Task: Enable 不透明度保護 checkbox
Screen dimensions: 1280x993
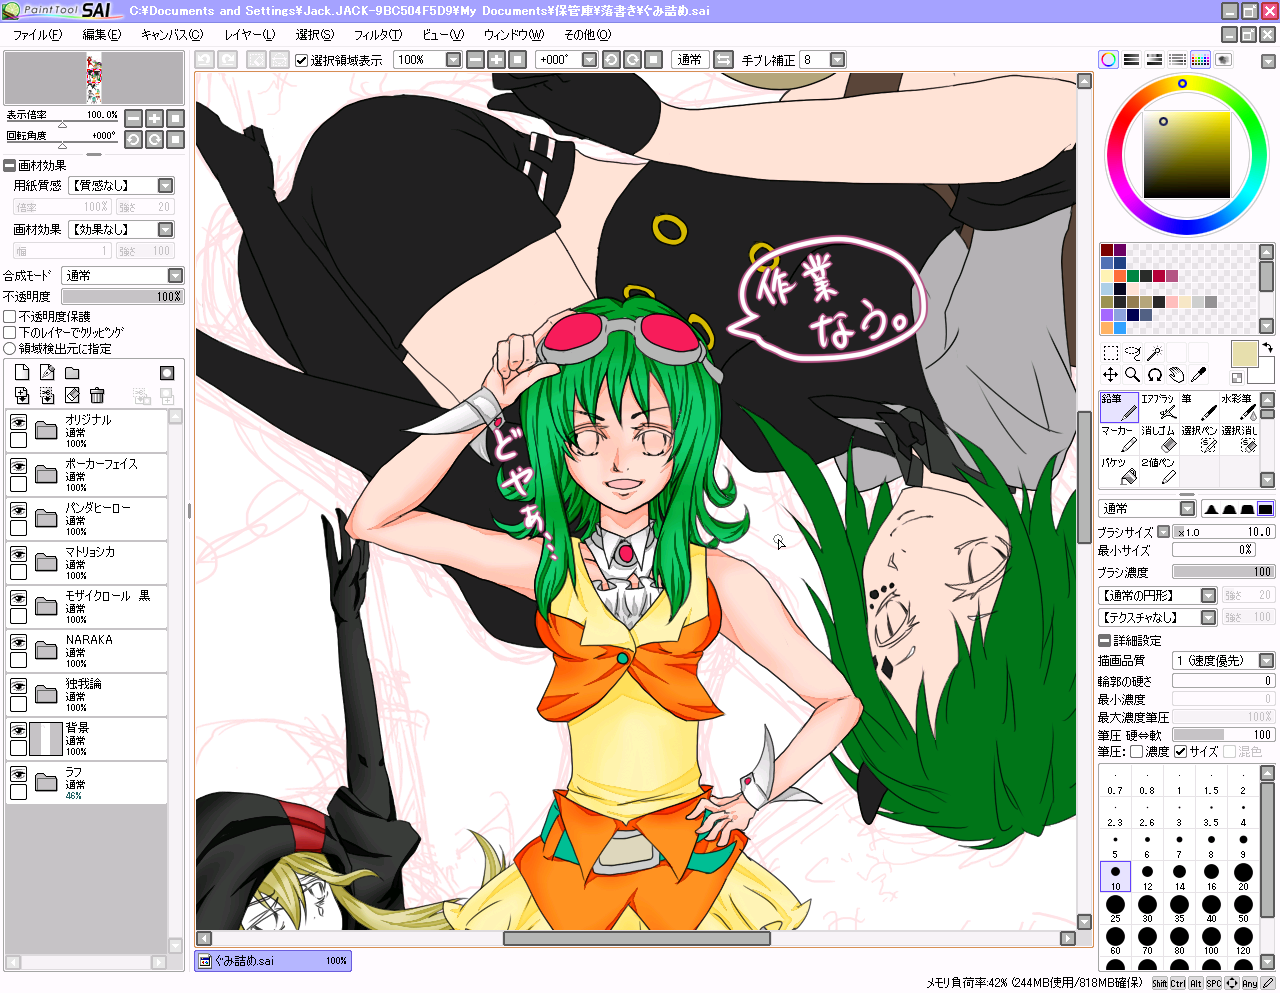Action: (x=10, y=317)
